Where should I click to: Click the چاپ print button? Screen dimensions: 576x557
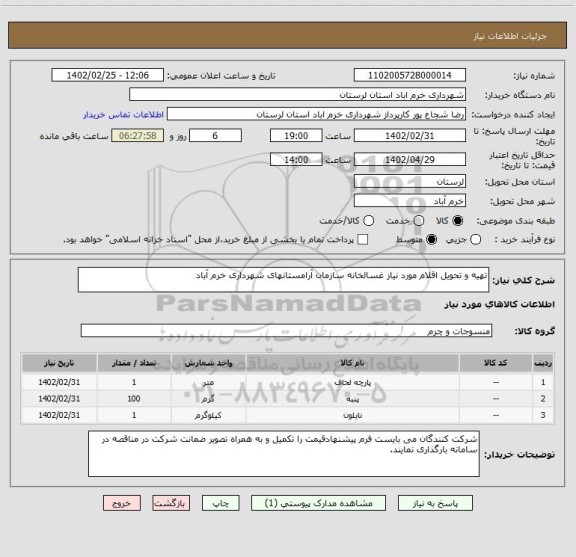coord(221,503)
